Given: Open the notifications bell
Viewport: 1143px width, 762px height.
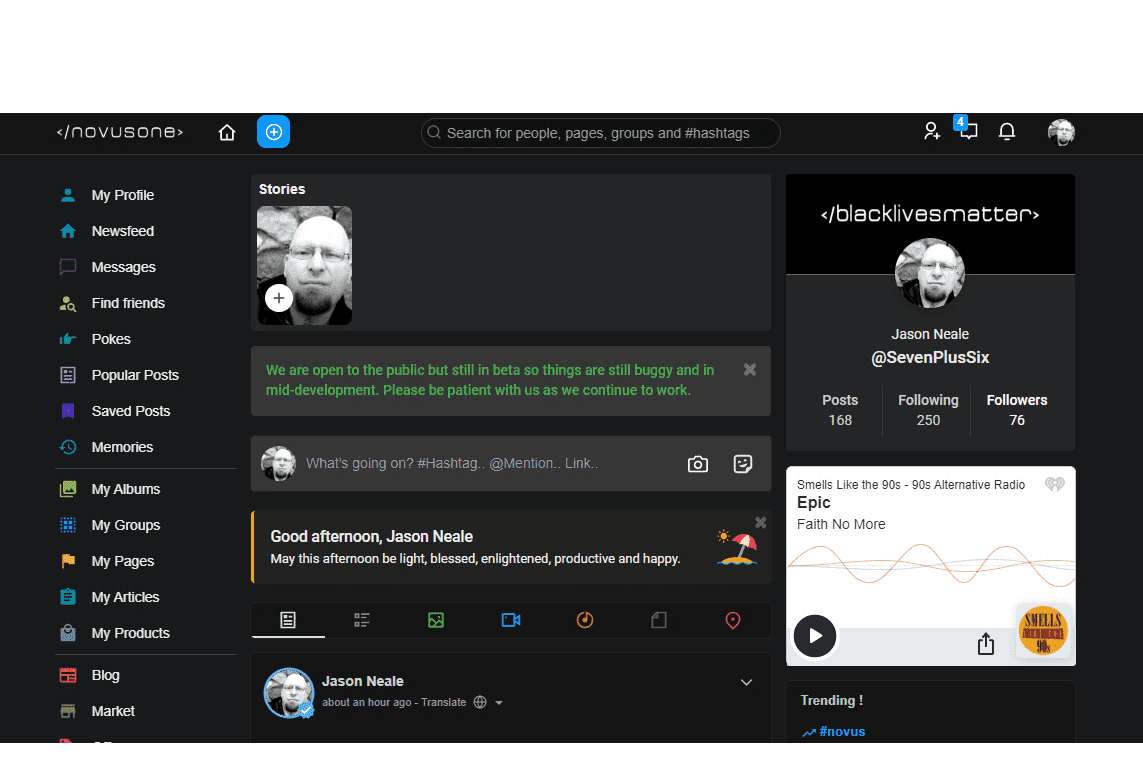Looking at the screenshot, I should pyautogui.click(x=1007, y=132).
